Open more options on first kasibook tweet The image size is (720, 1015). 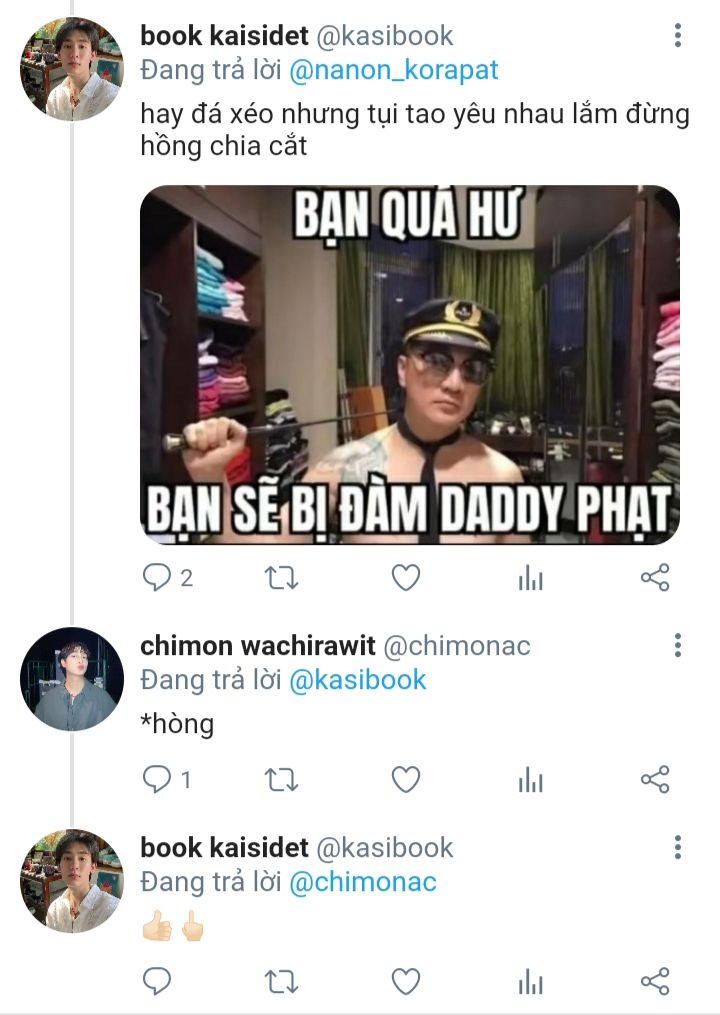[678, 36]
